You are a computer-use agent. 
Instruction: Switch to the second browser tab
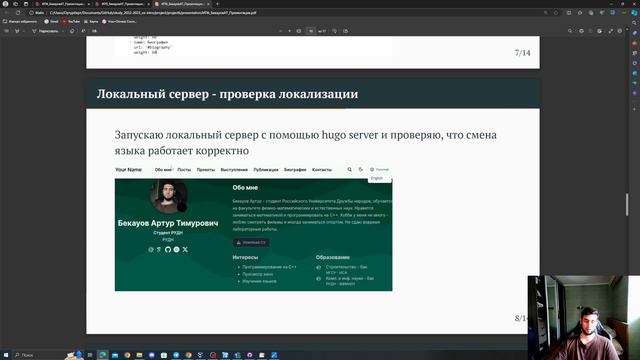(x=122, y=4)
